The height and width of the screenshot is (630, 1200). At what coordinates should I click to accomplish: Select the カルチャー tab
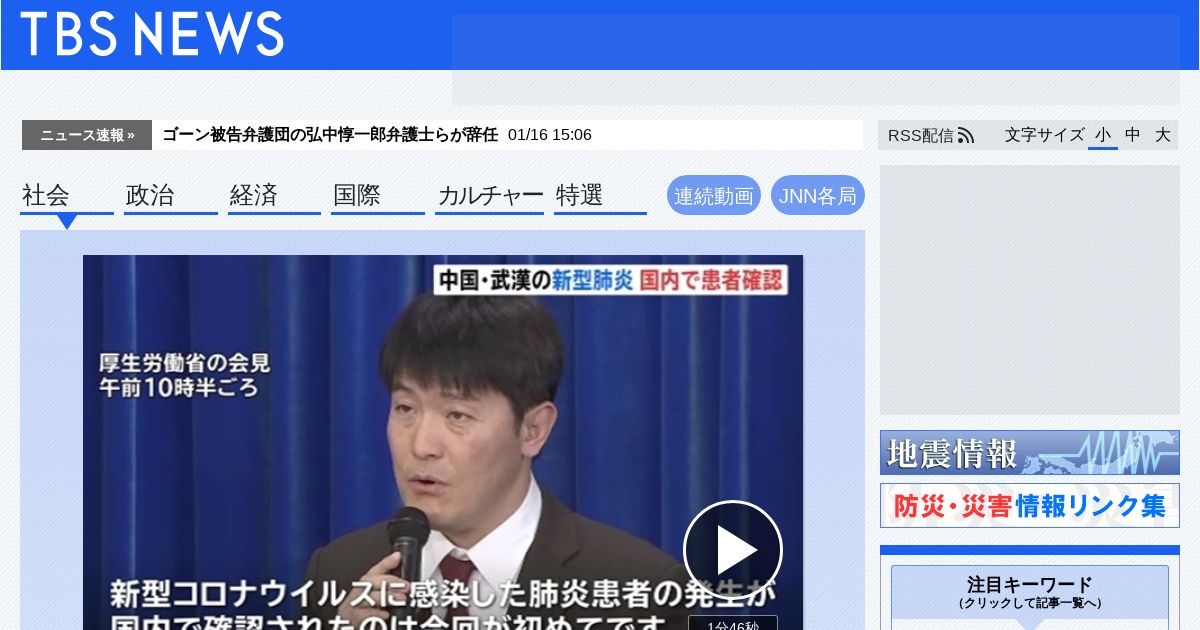pos(490,196)
